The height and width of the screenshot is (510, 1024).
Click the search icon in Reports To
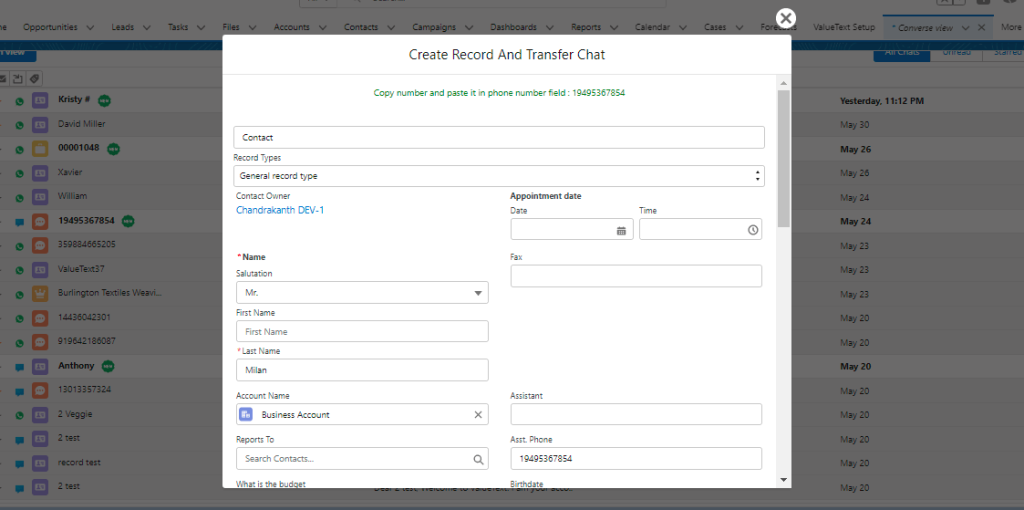(477, 459)
